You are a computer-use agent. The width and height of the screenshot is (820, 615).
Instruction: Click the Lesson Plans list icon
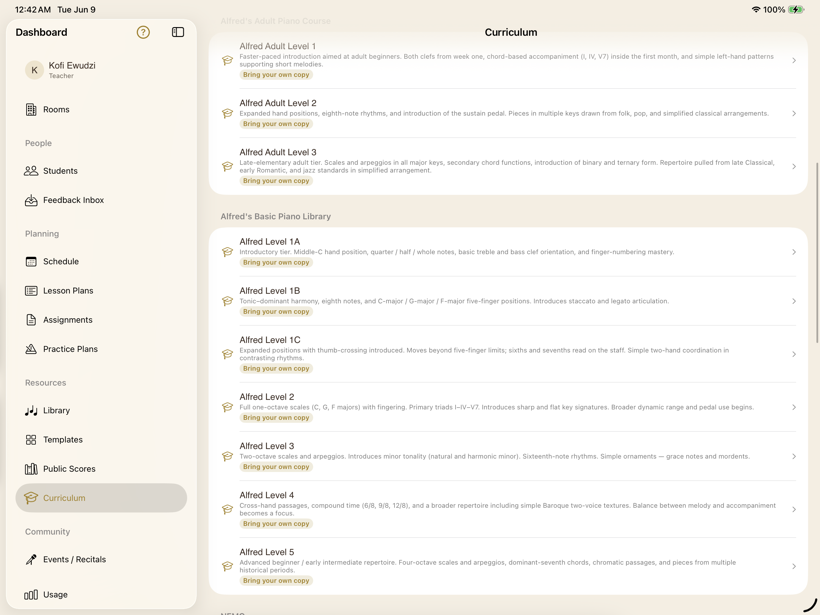pos(31,291)
